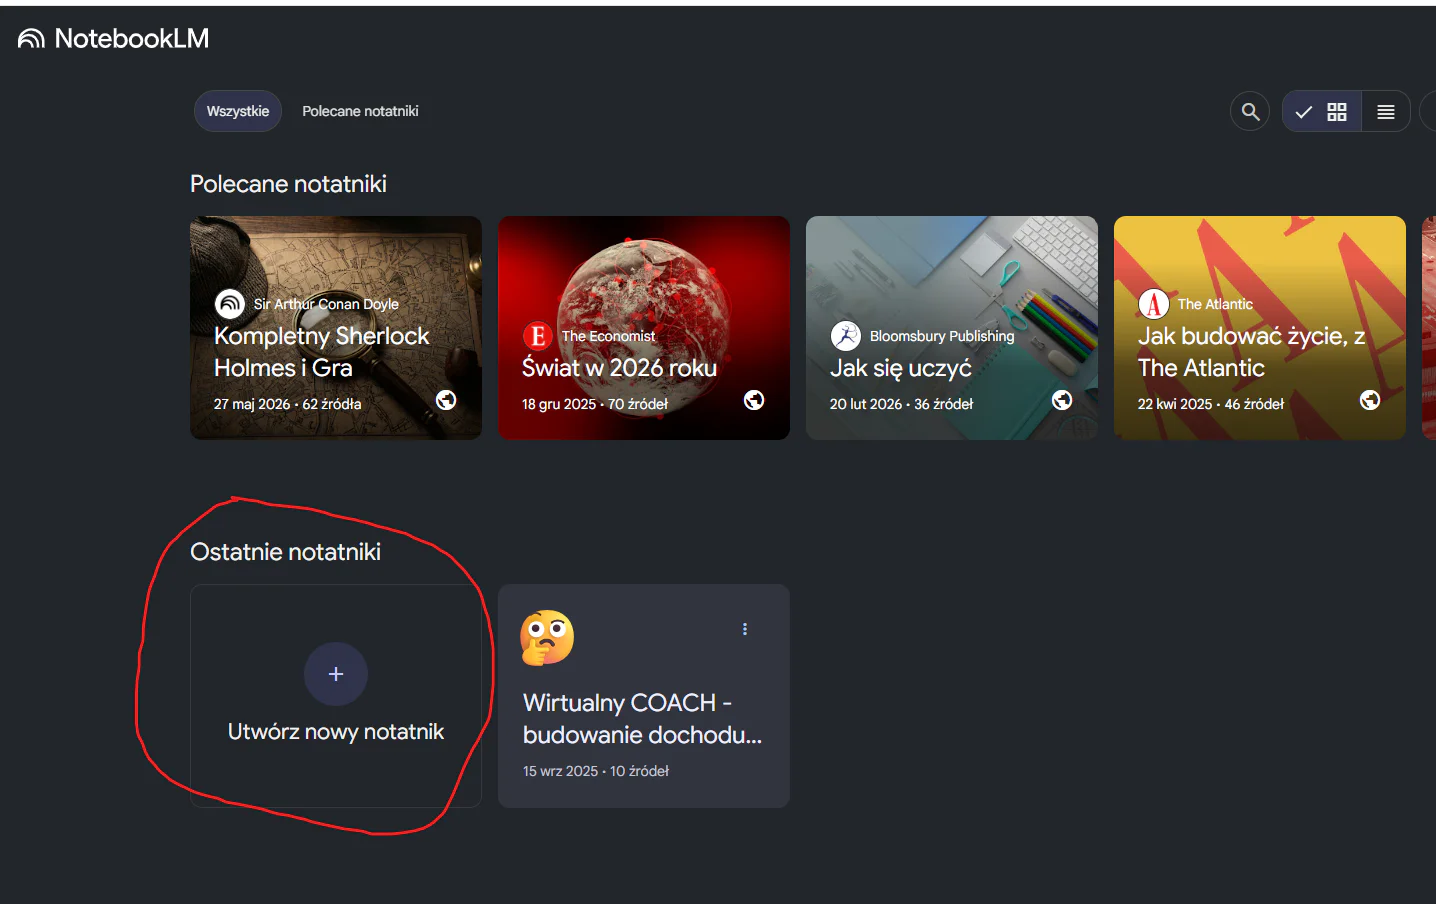1436x904 pixels.
Task: Click The Economist publisher name
Action: point(608,336)
